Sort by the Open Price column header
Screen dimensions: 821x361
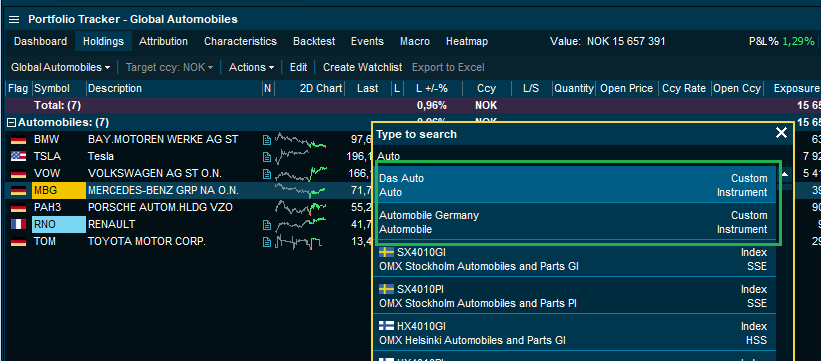coord(627,89)
